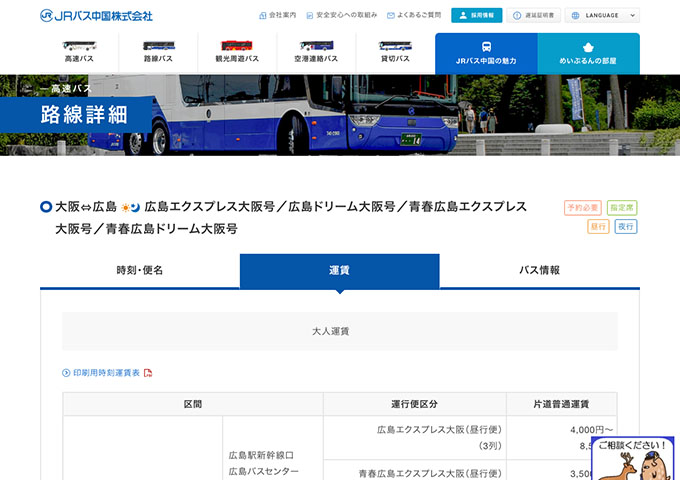Click the building icon beside 会社案内
680x480 pixels.
point(262,16)
